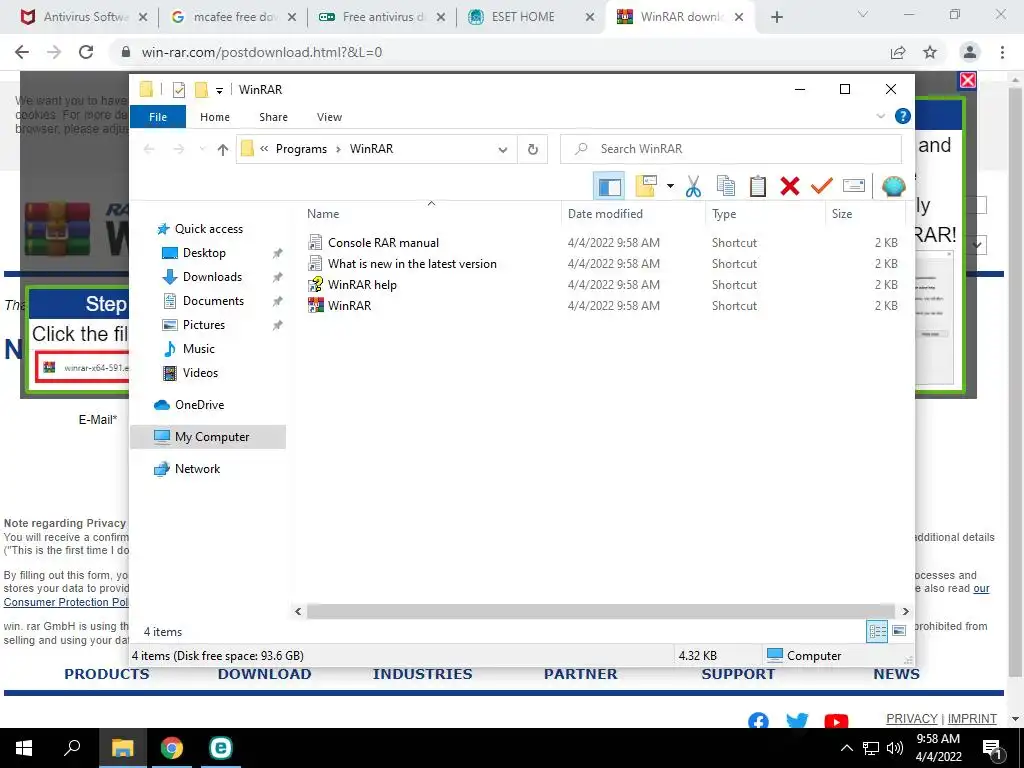The width and height of the screenshot is (1024, 768).
Task: Bookmark this page with the star icon
Action: tap(930, 52)
